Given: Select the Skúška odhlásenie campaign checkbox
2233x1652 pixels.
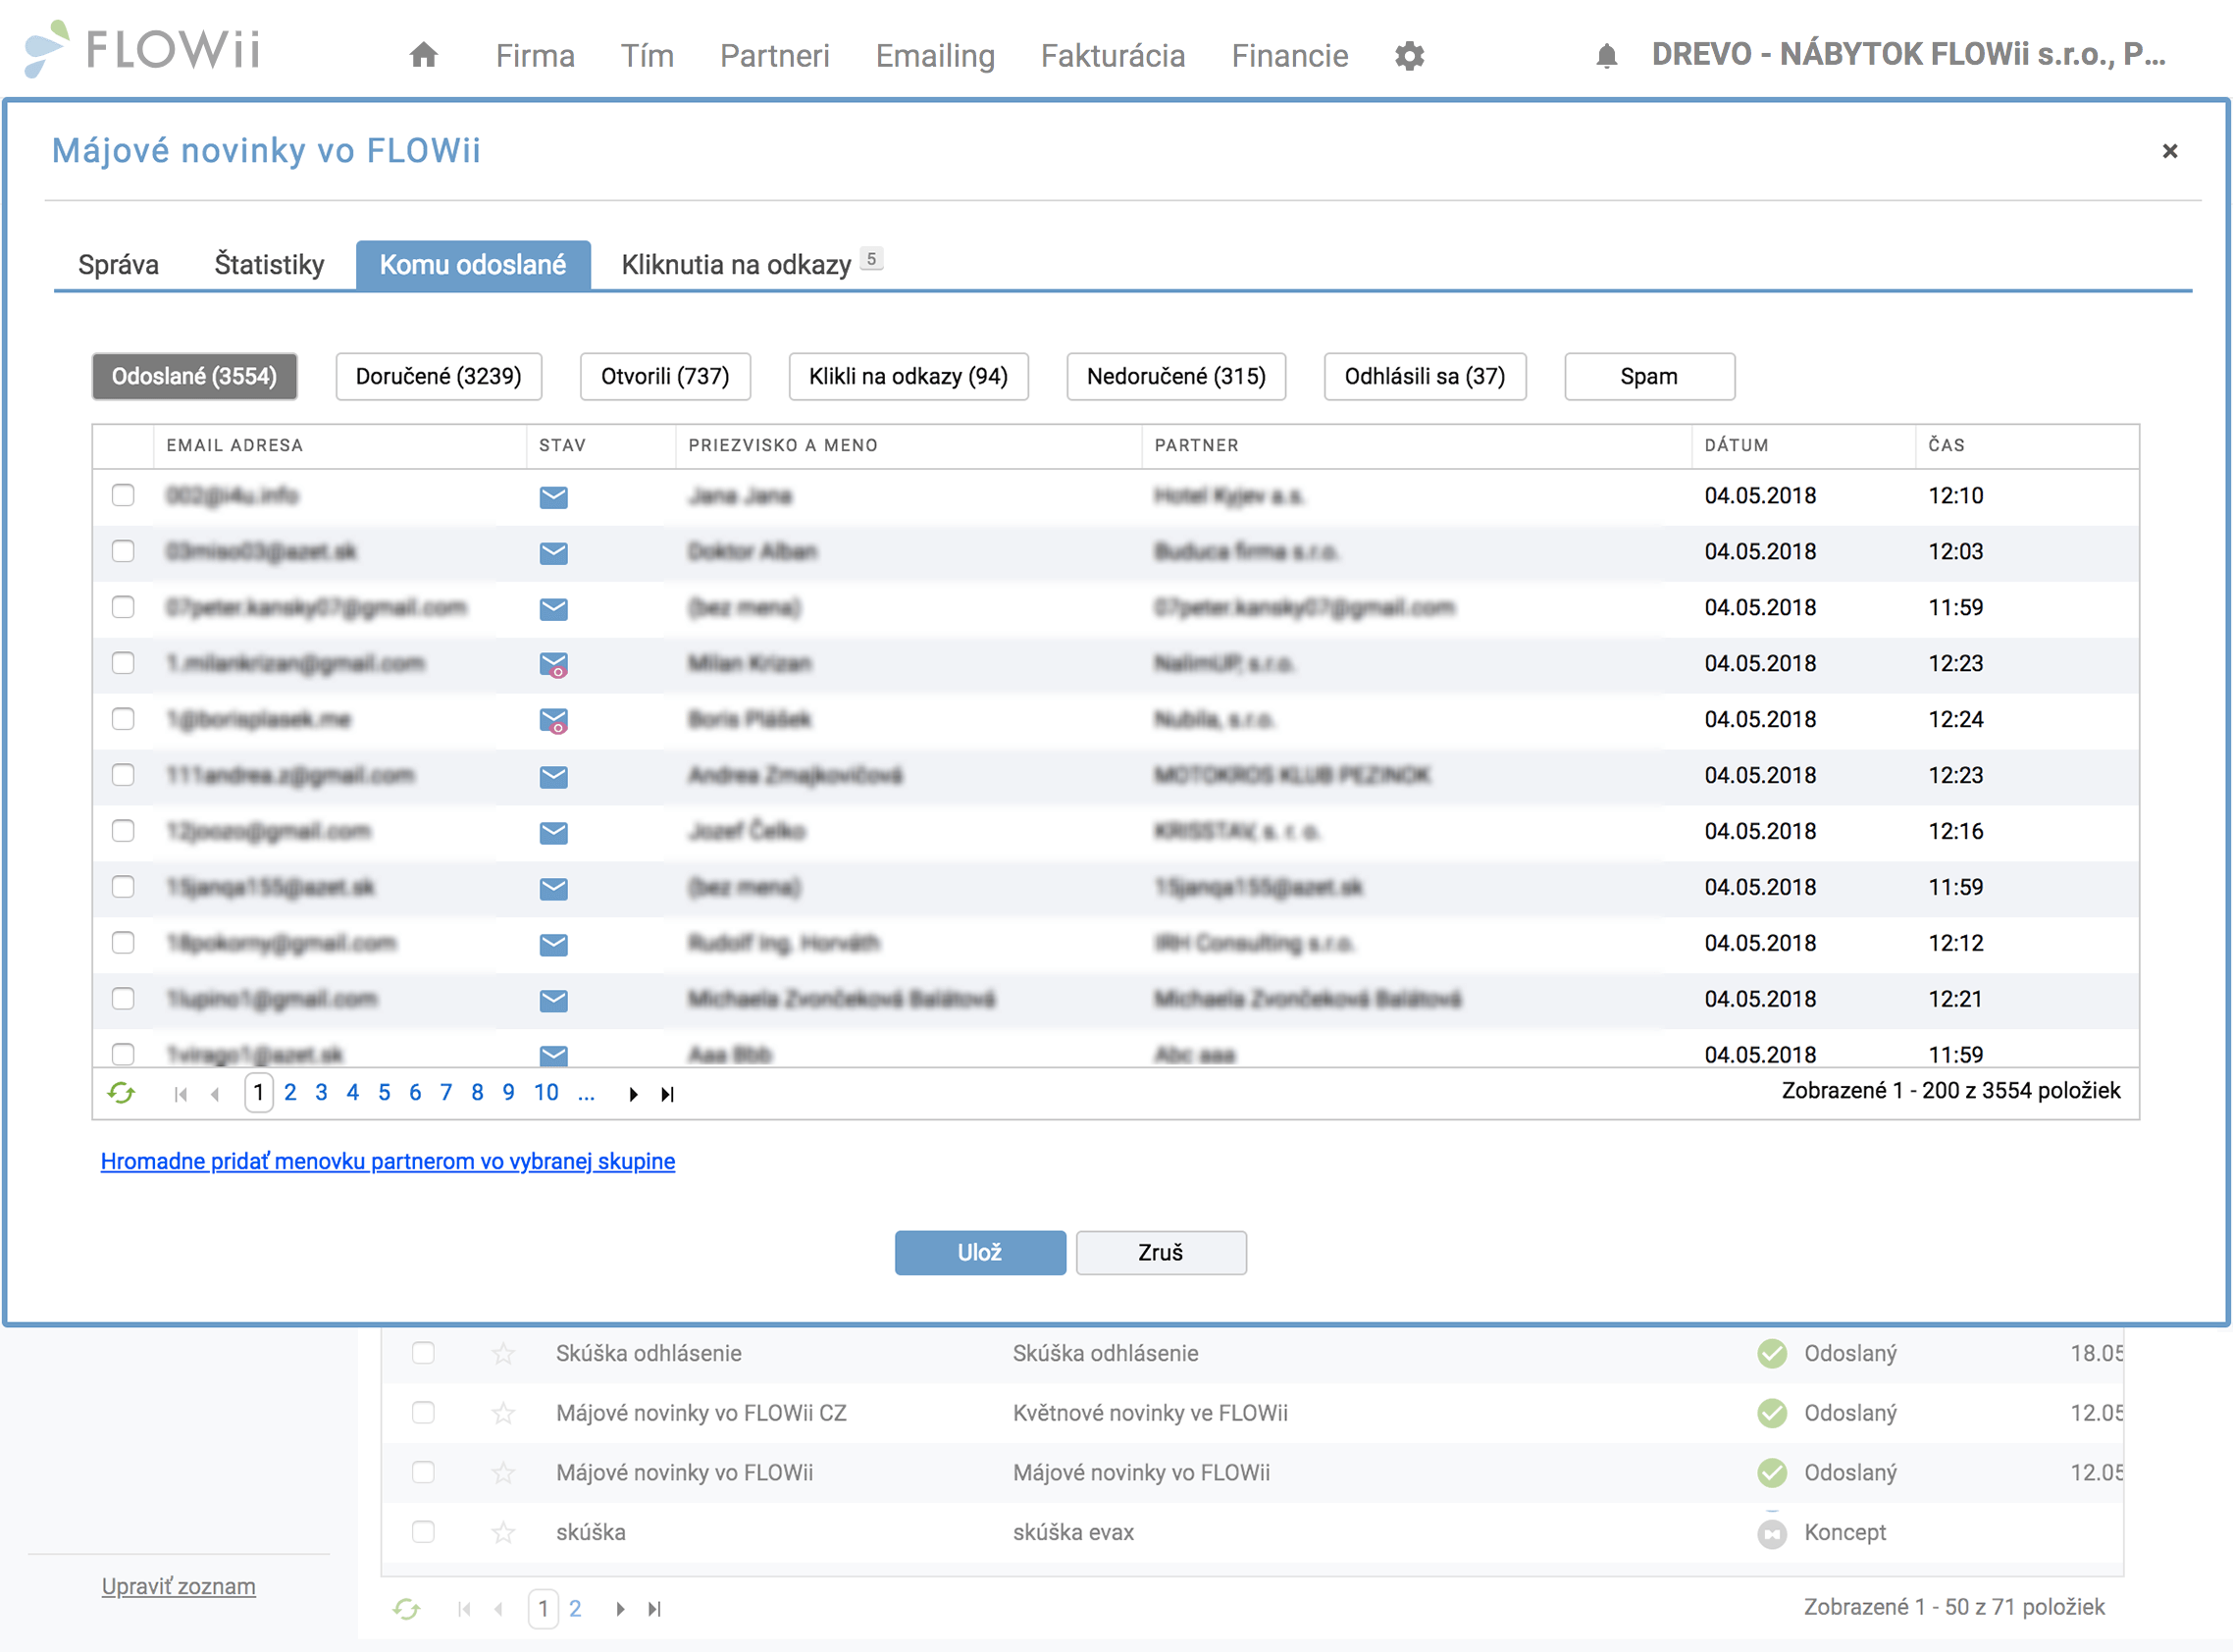Looking at the screenshot, I should pos(423,1353).
